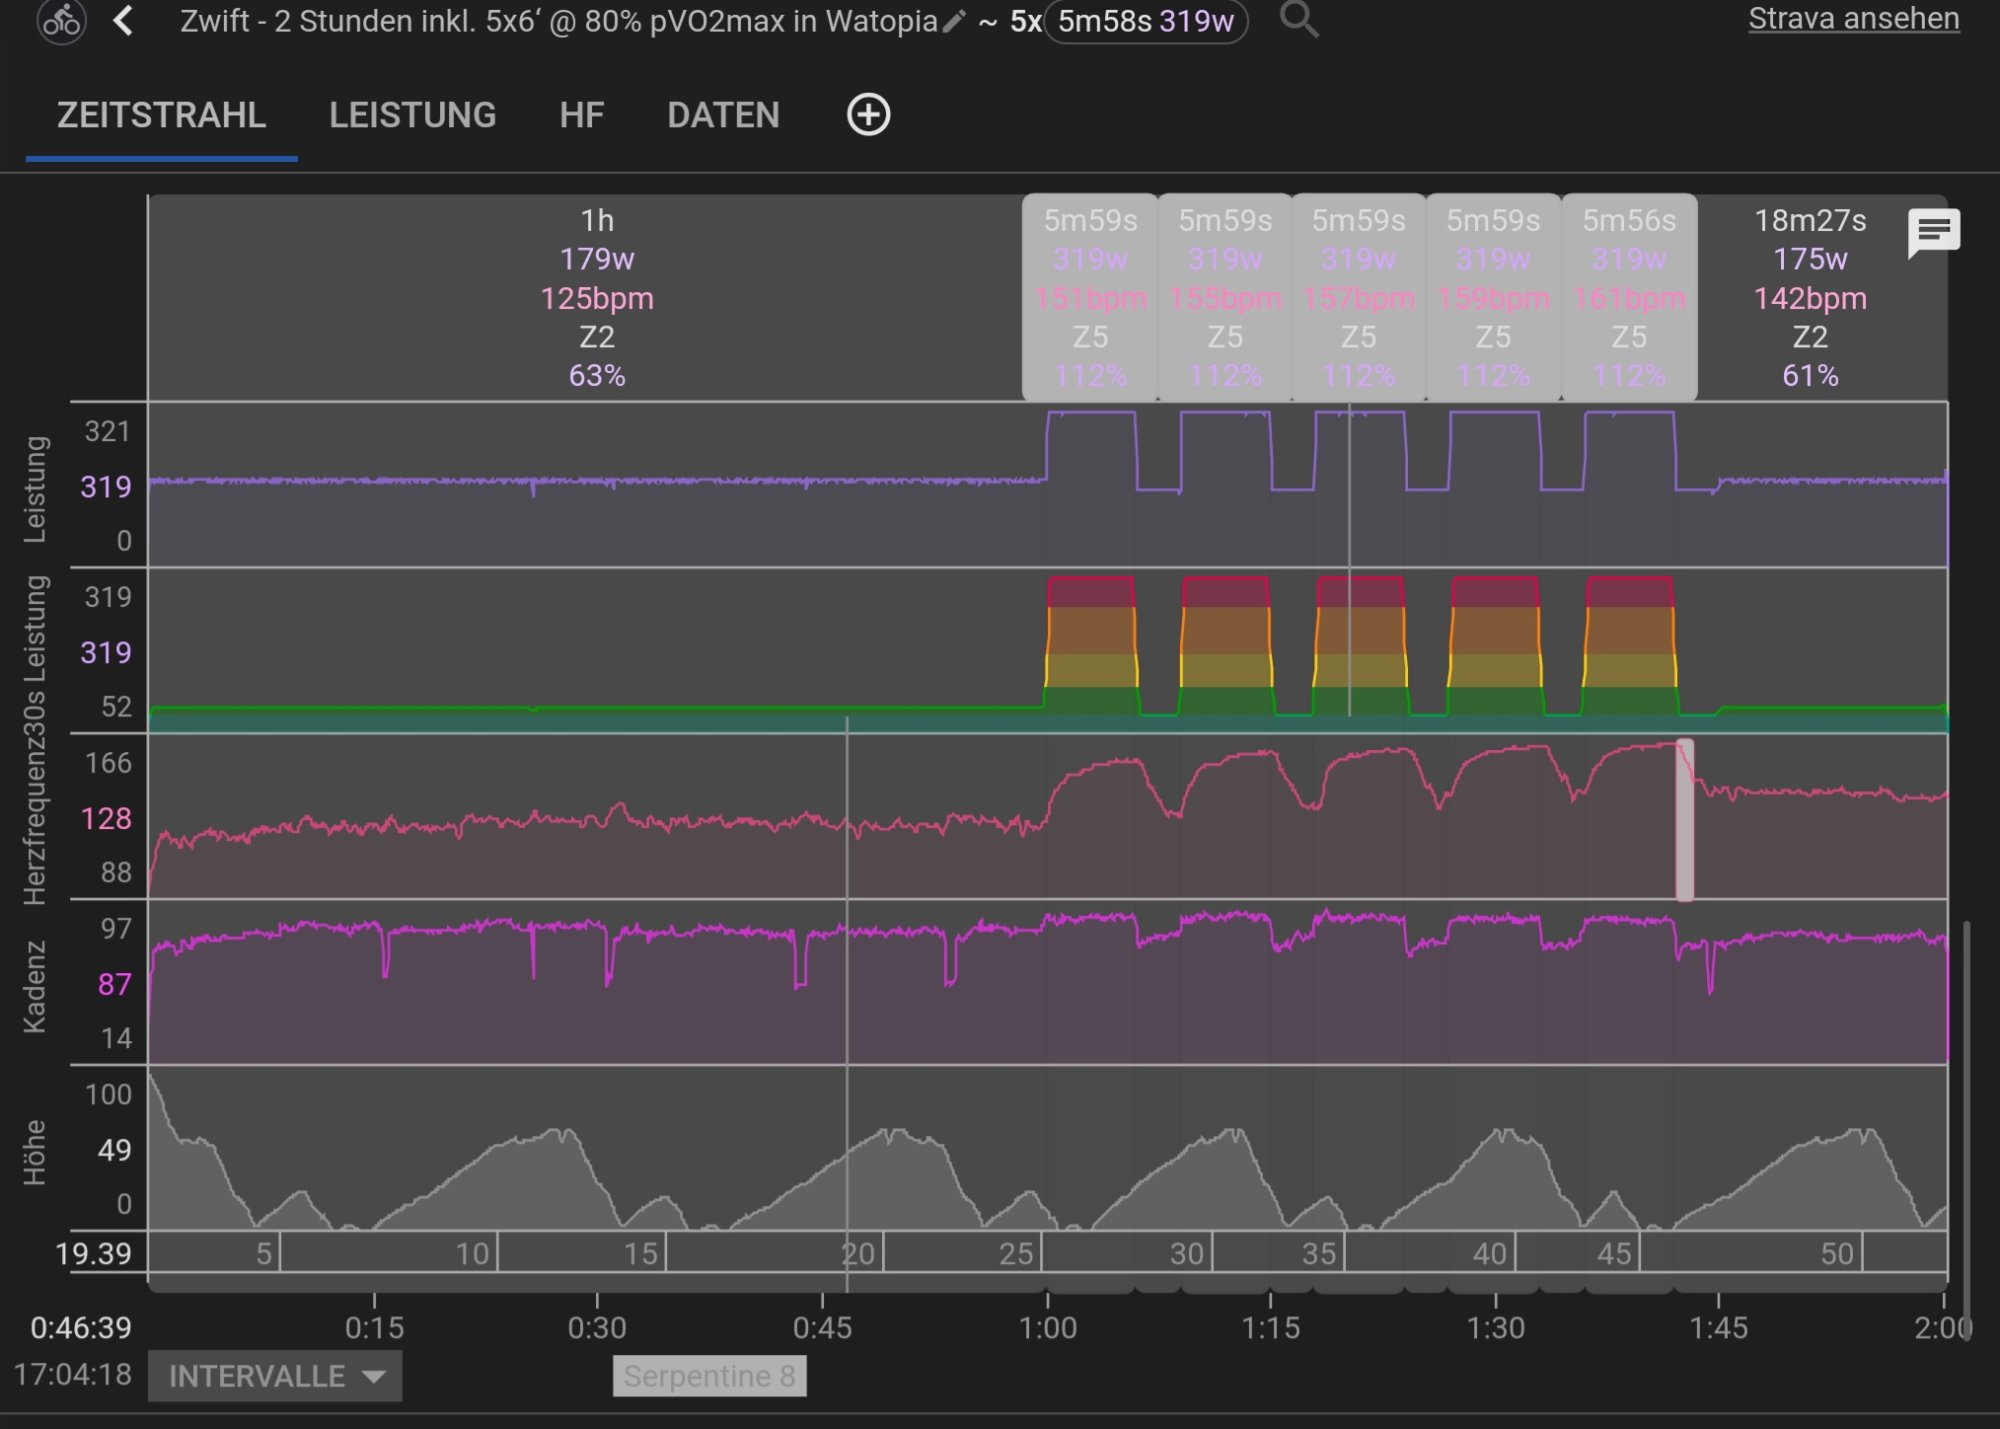Open the DATEN tab

(723, 115)
